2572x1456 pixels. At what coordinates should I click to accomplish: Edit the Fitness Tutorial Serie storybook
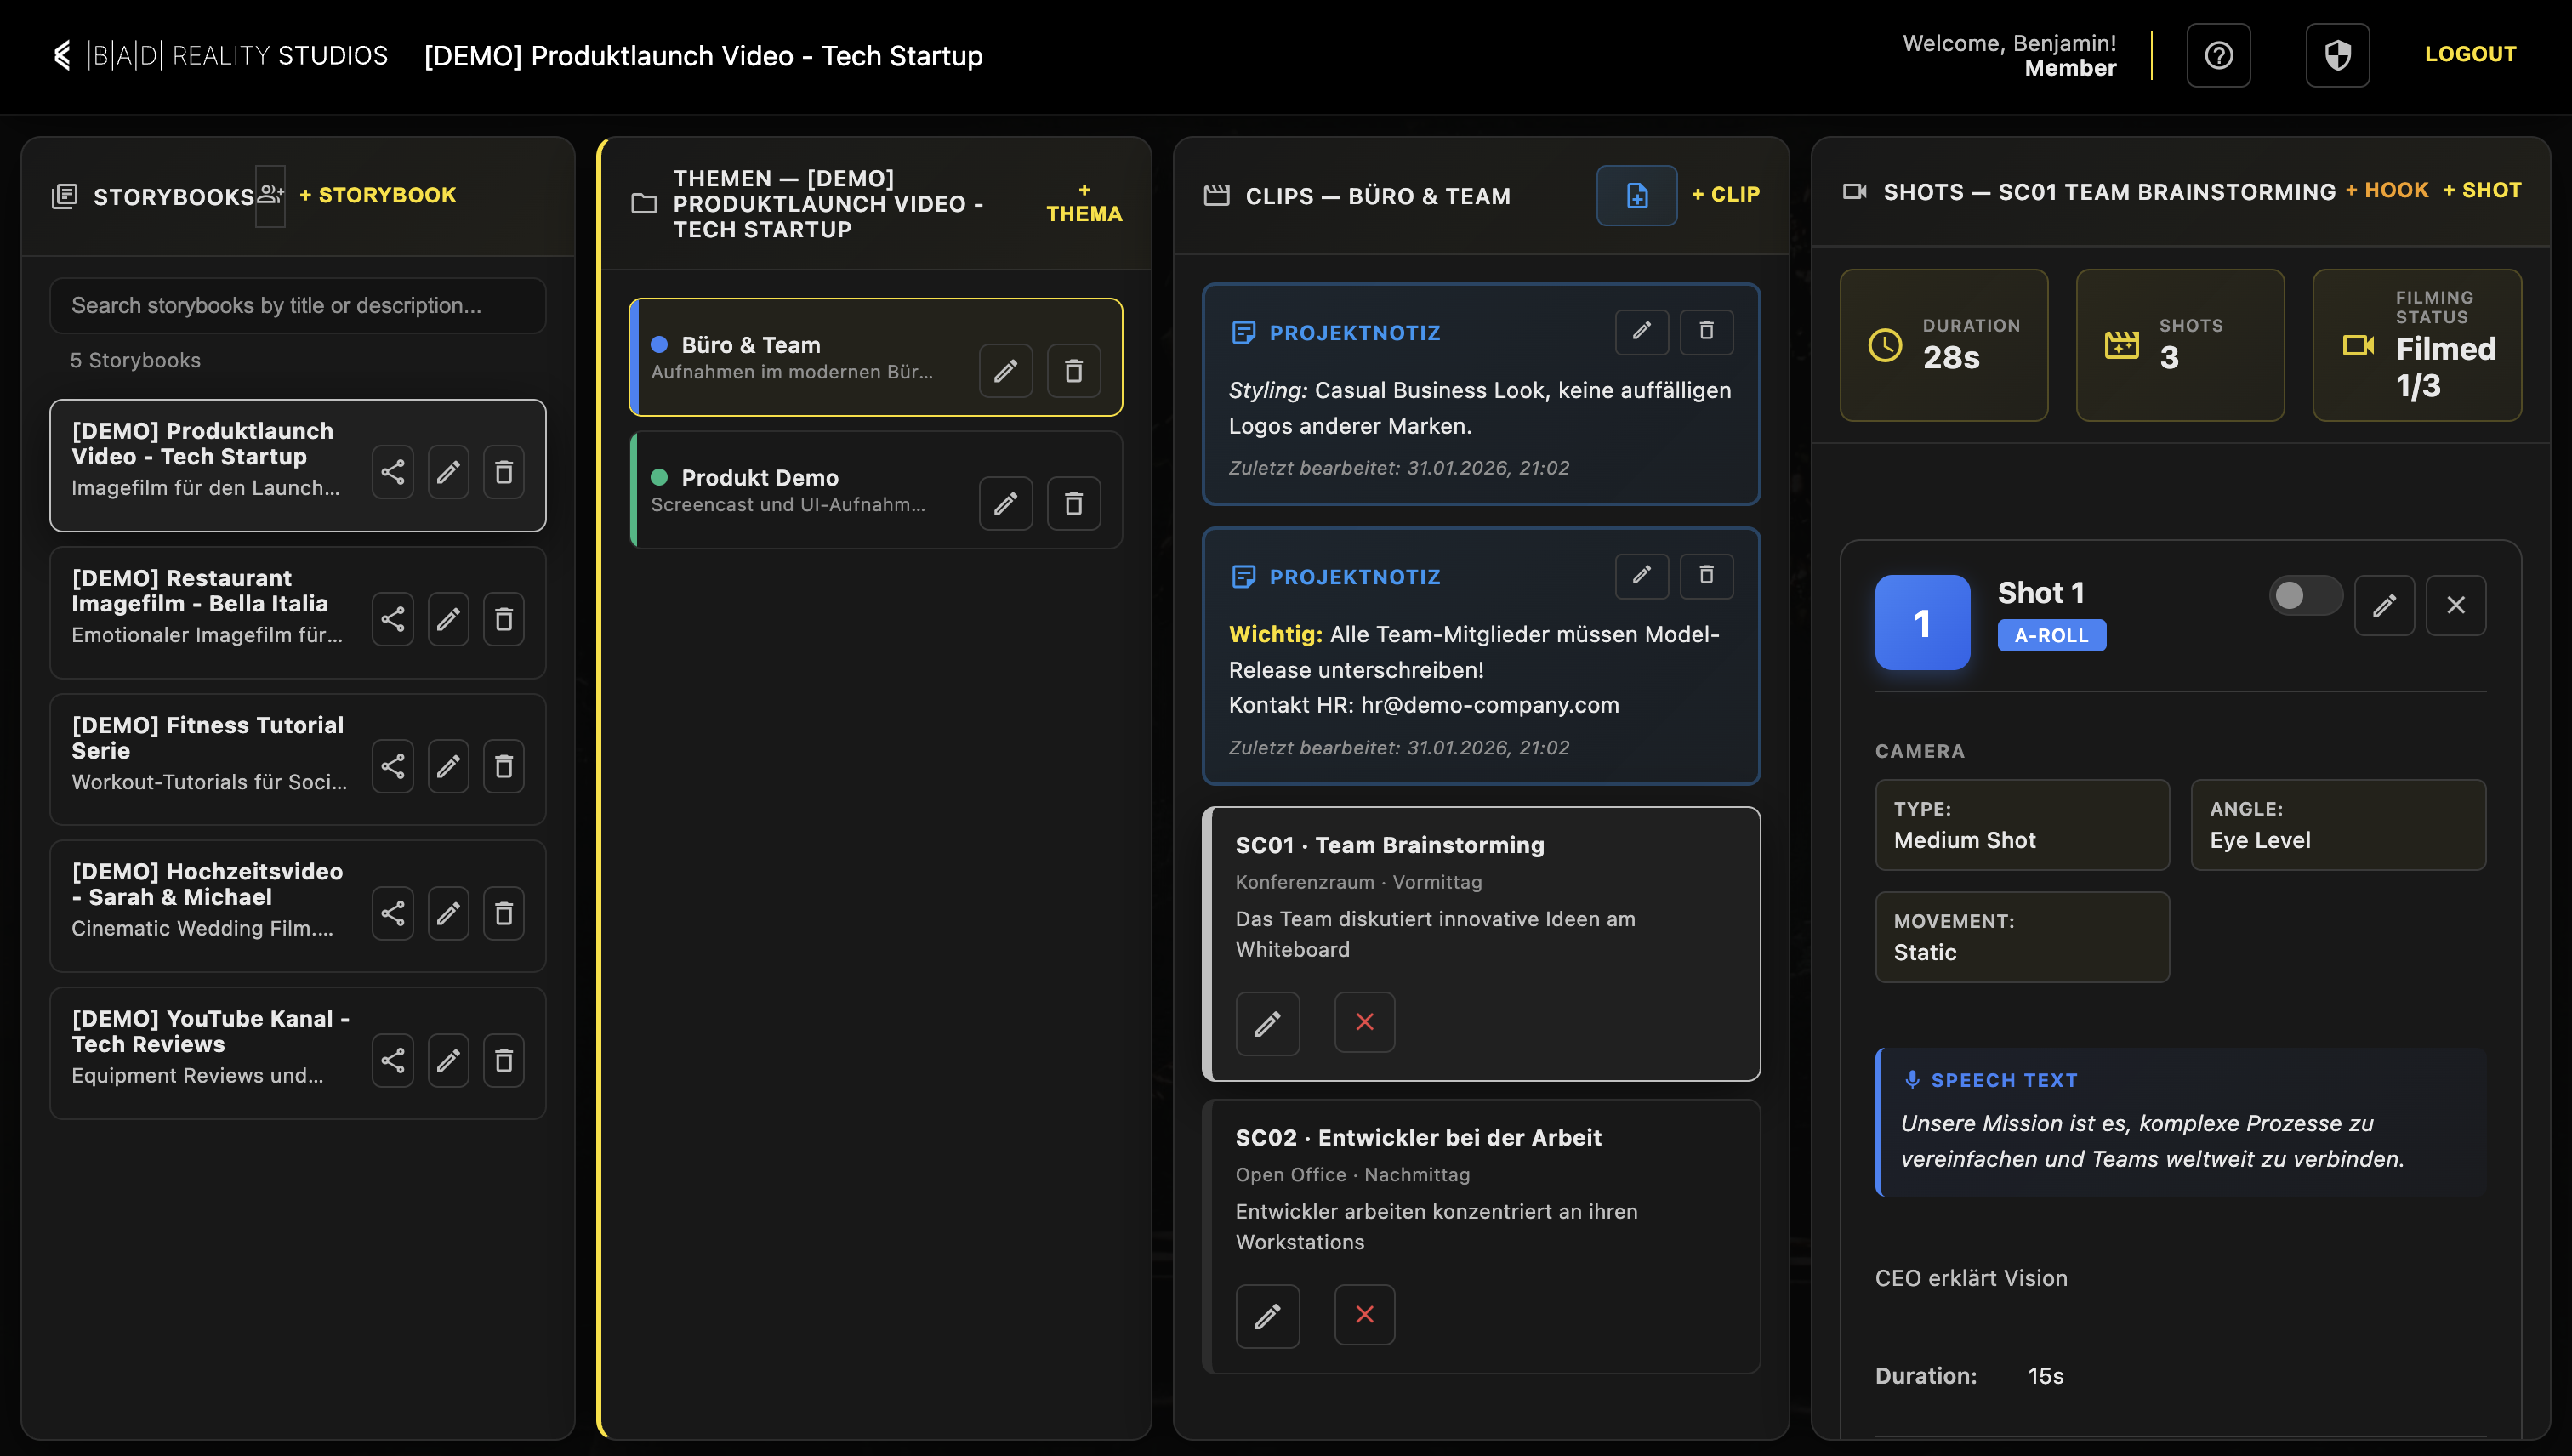click(x=448, y=766)
